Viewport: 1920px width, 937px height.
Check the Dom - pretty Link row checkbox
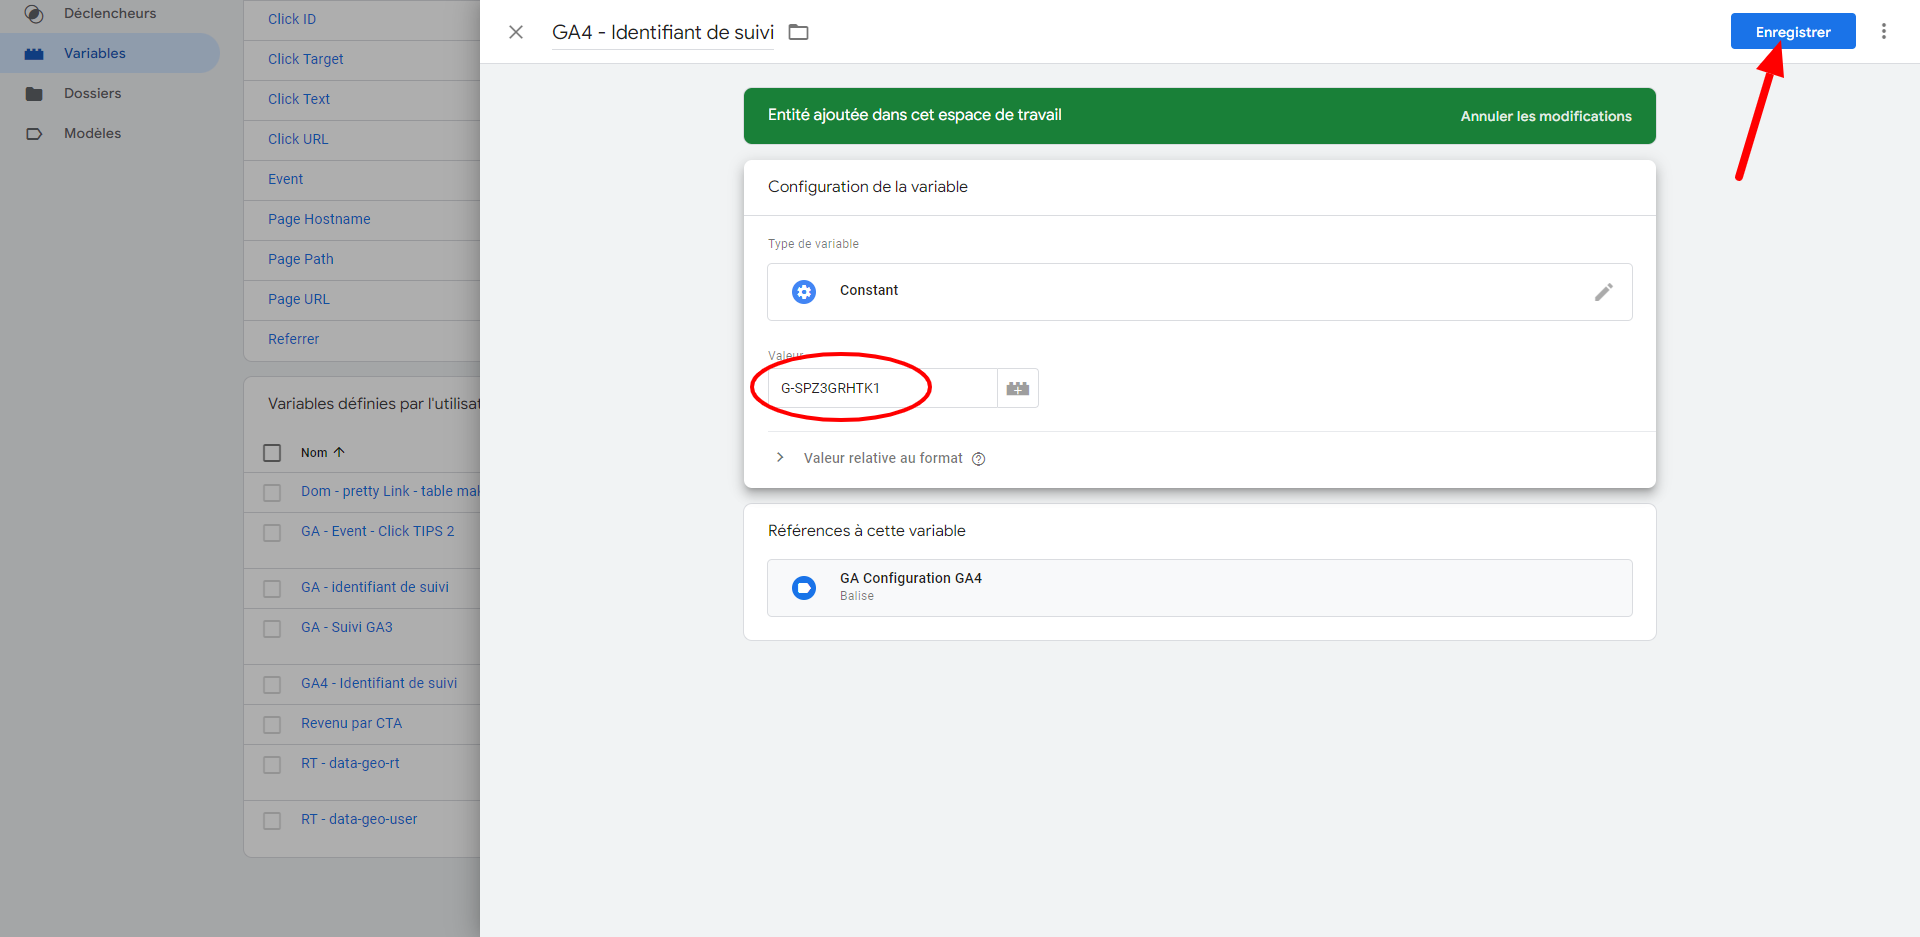tap(272, 493)
